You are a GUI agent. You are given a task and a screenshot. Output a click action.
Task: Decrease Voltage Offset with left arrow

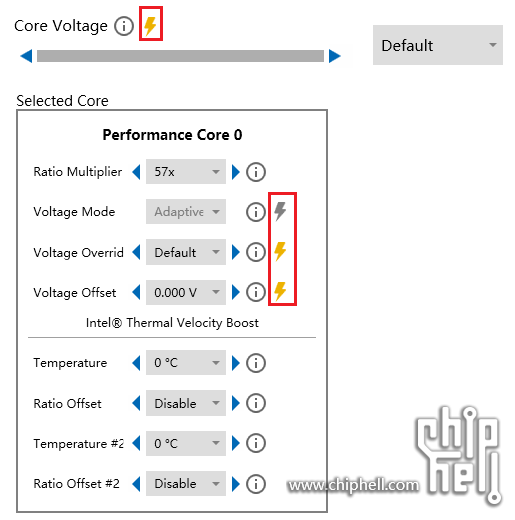pyautogui.click(x=136, y=292)
